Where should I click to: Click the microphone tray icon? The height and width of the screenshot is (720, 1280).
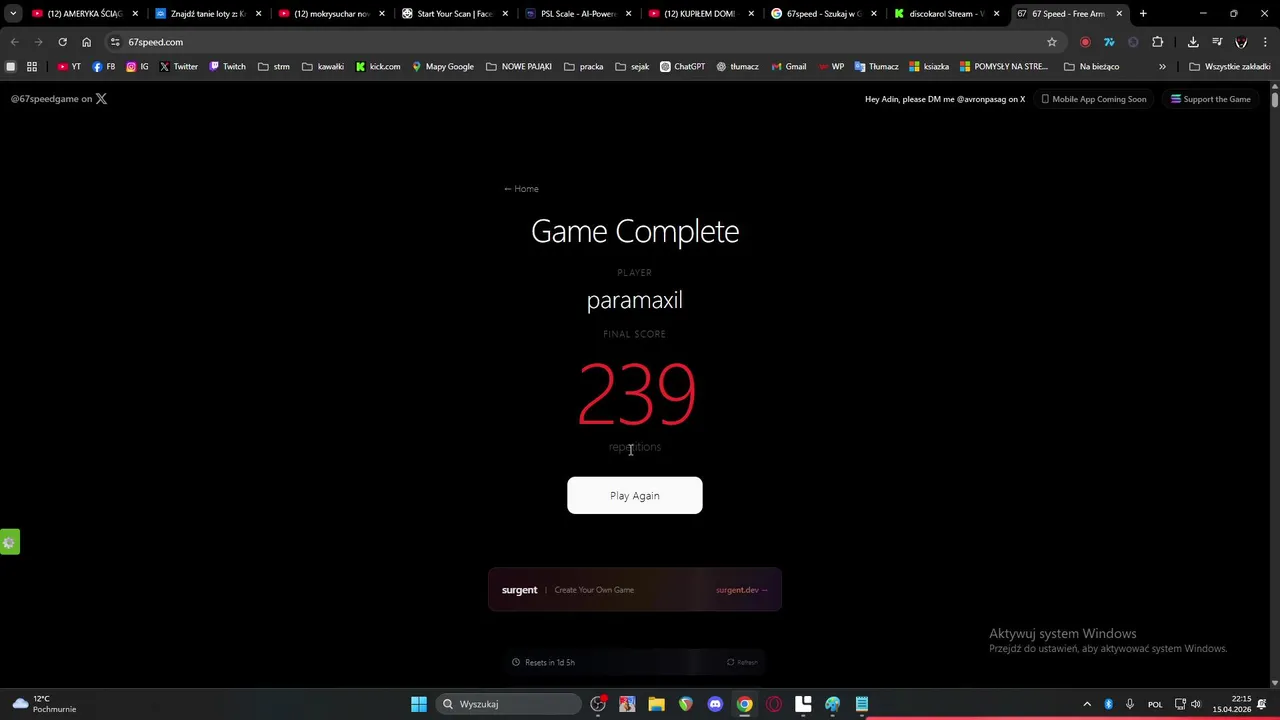coord(1129,704)
